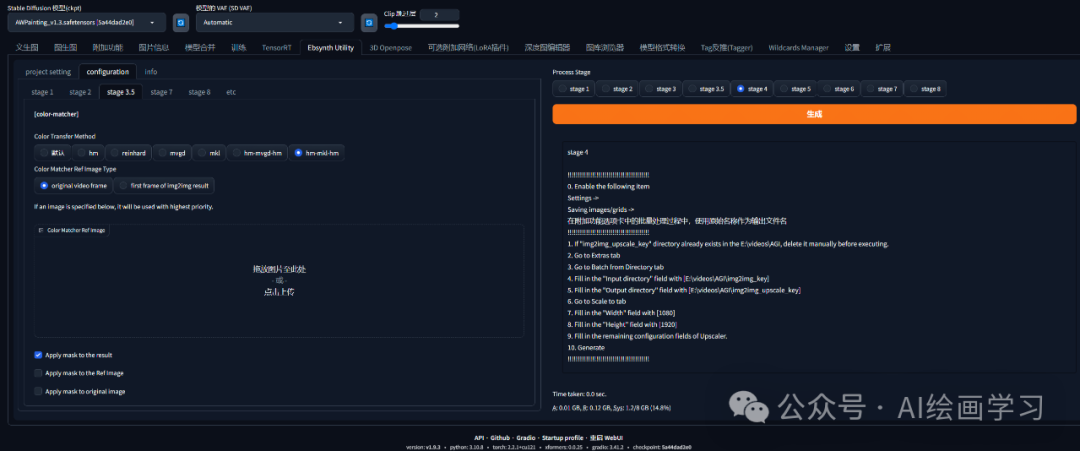Viewport: 1080px width, 451px height.
Task: Select Process Stage stage 1 radio
Action: (573, 89)
